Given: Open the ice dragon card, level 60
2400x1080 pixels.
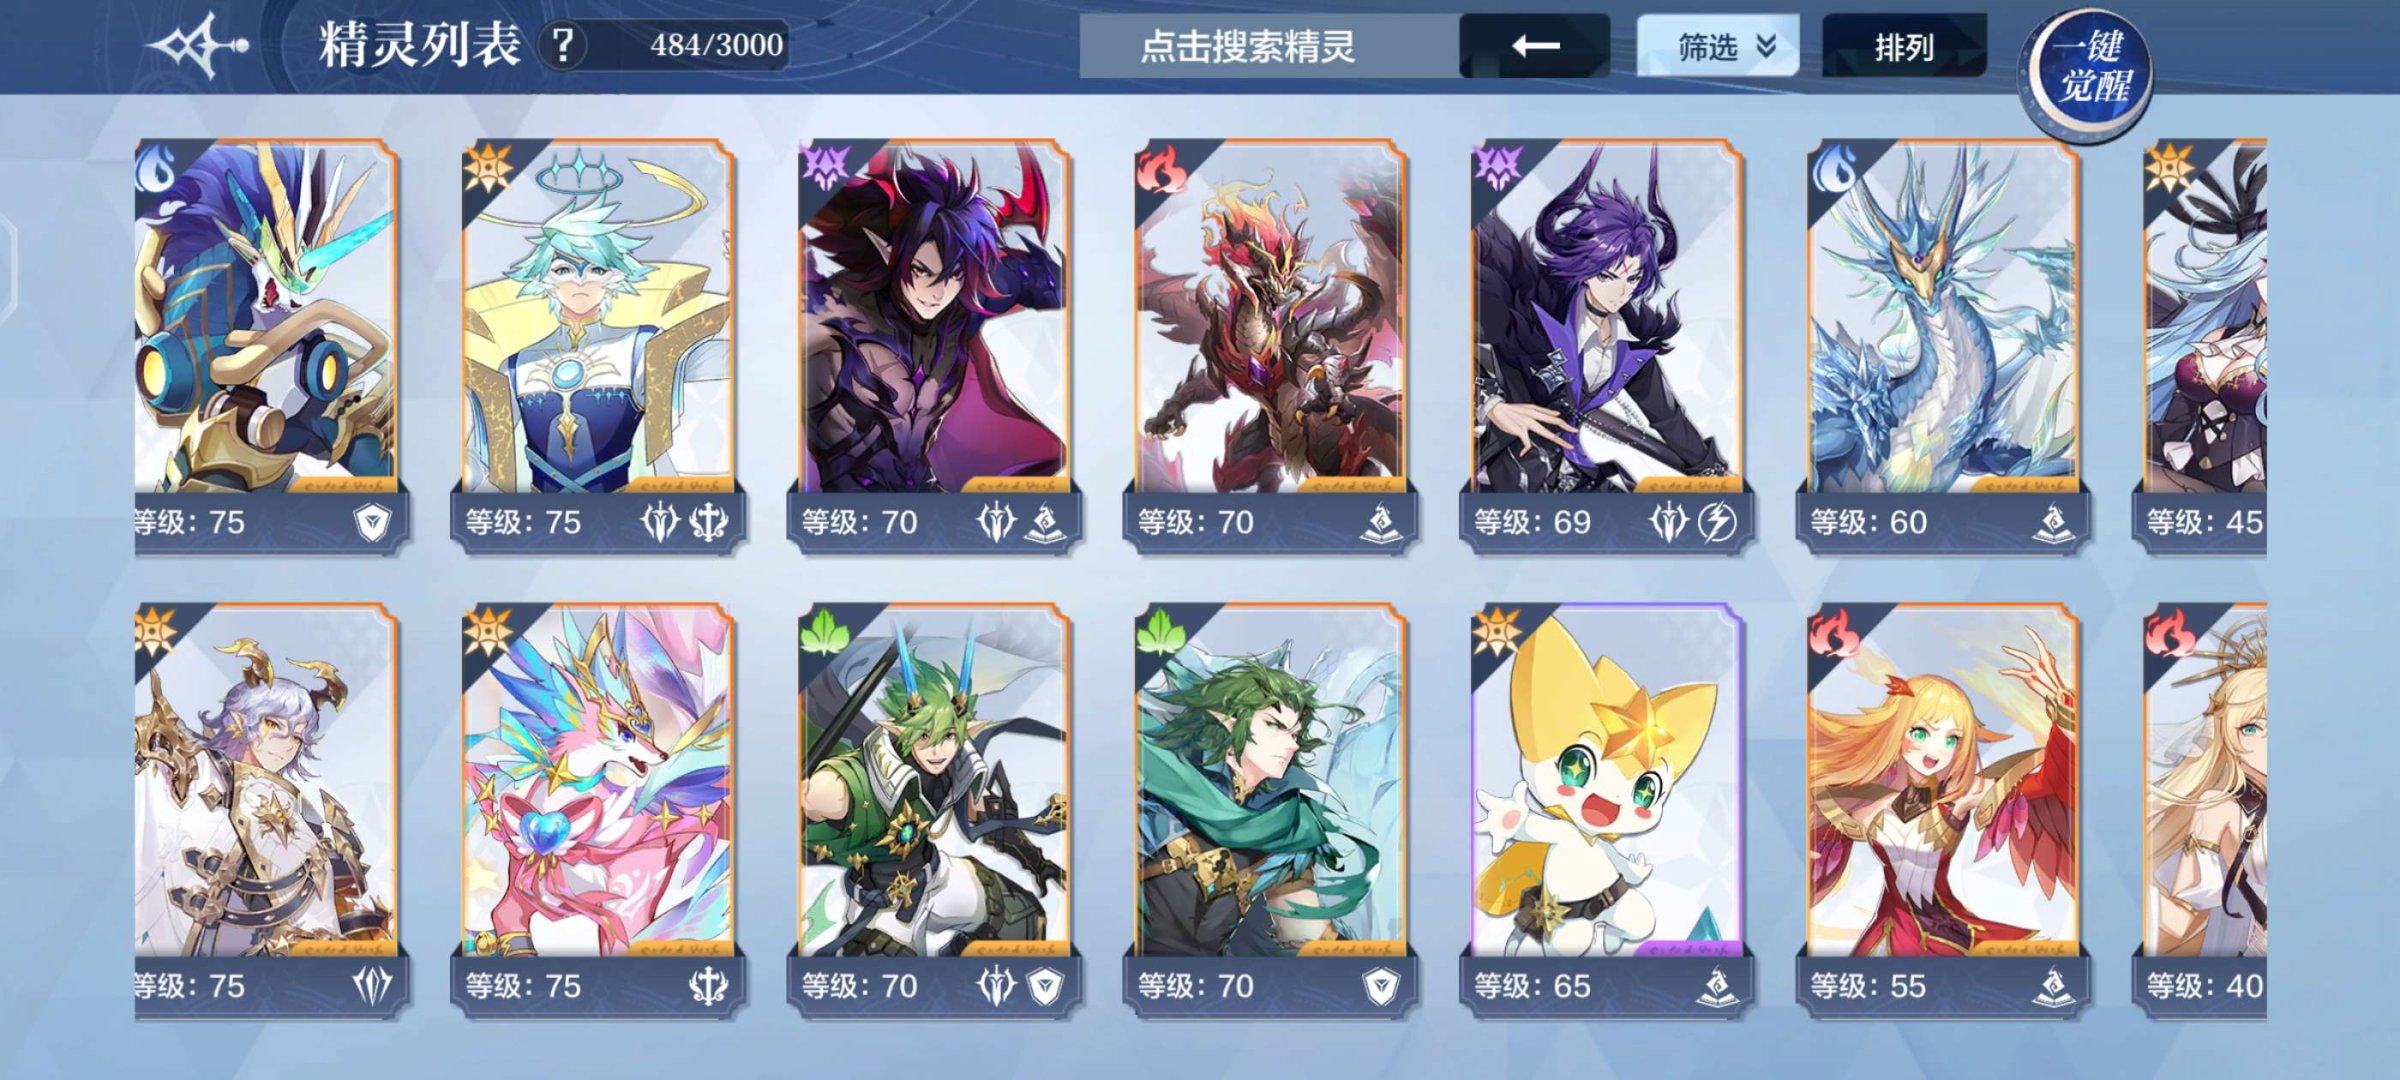Looking at the screenshot, I should click(1942, 347).
